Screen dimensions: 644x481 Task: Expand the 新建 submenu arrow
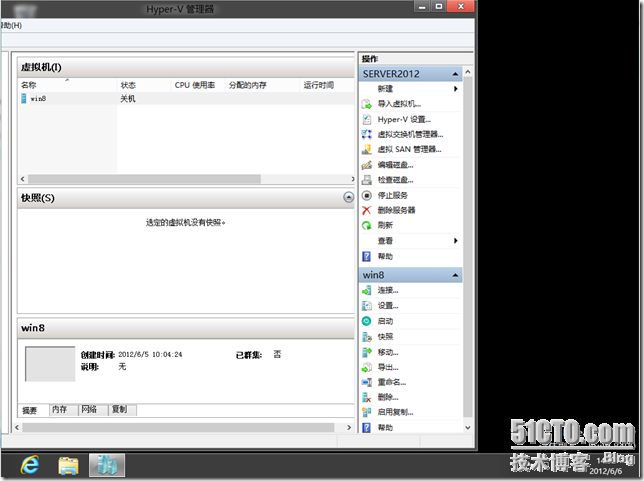[x=456, y=89]
